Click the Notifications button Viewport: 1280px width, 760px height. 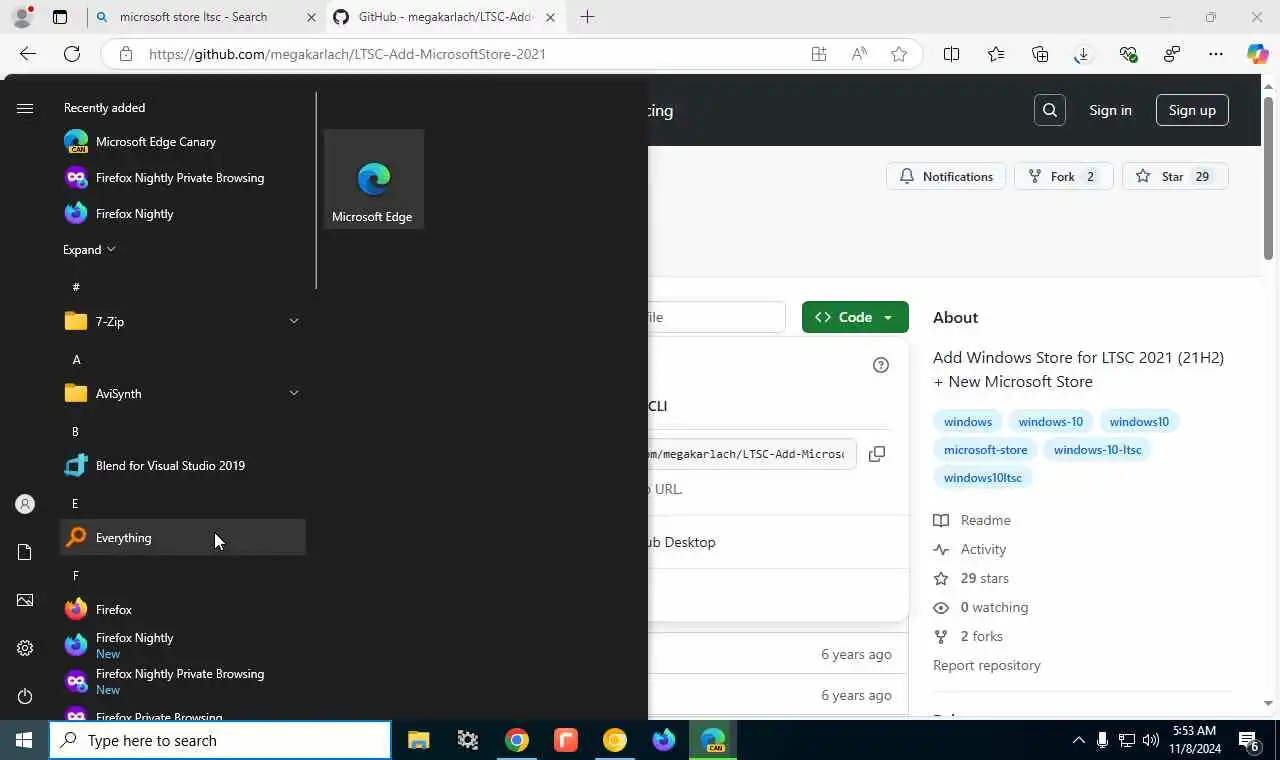(946, 176)
